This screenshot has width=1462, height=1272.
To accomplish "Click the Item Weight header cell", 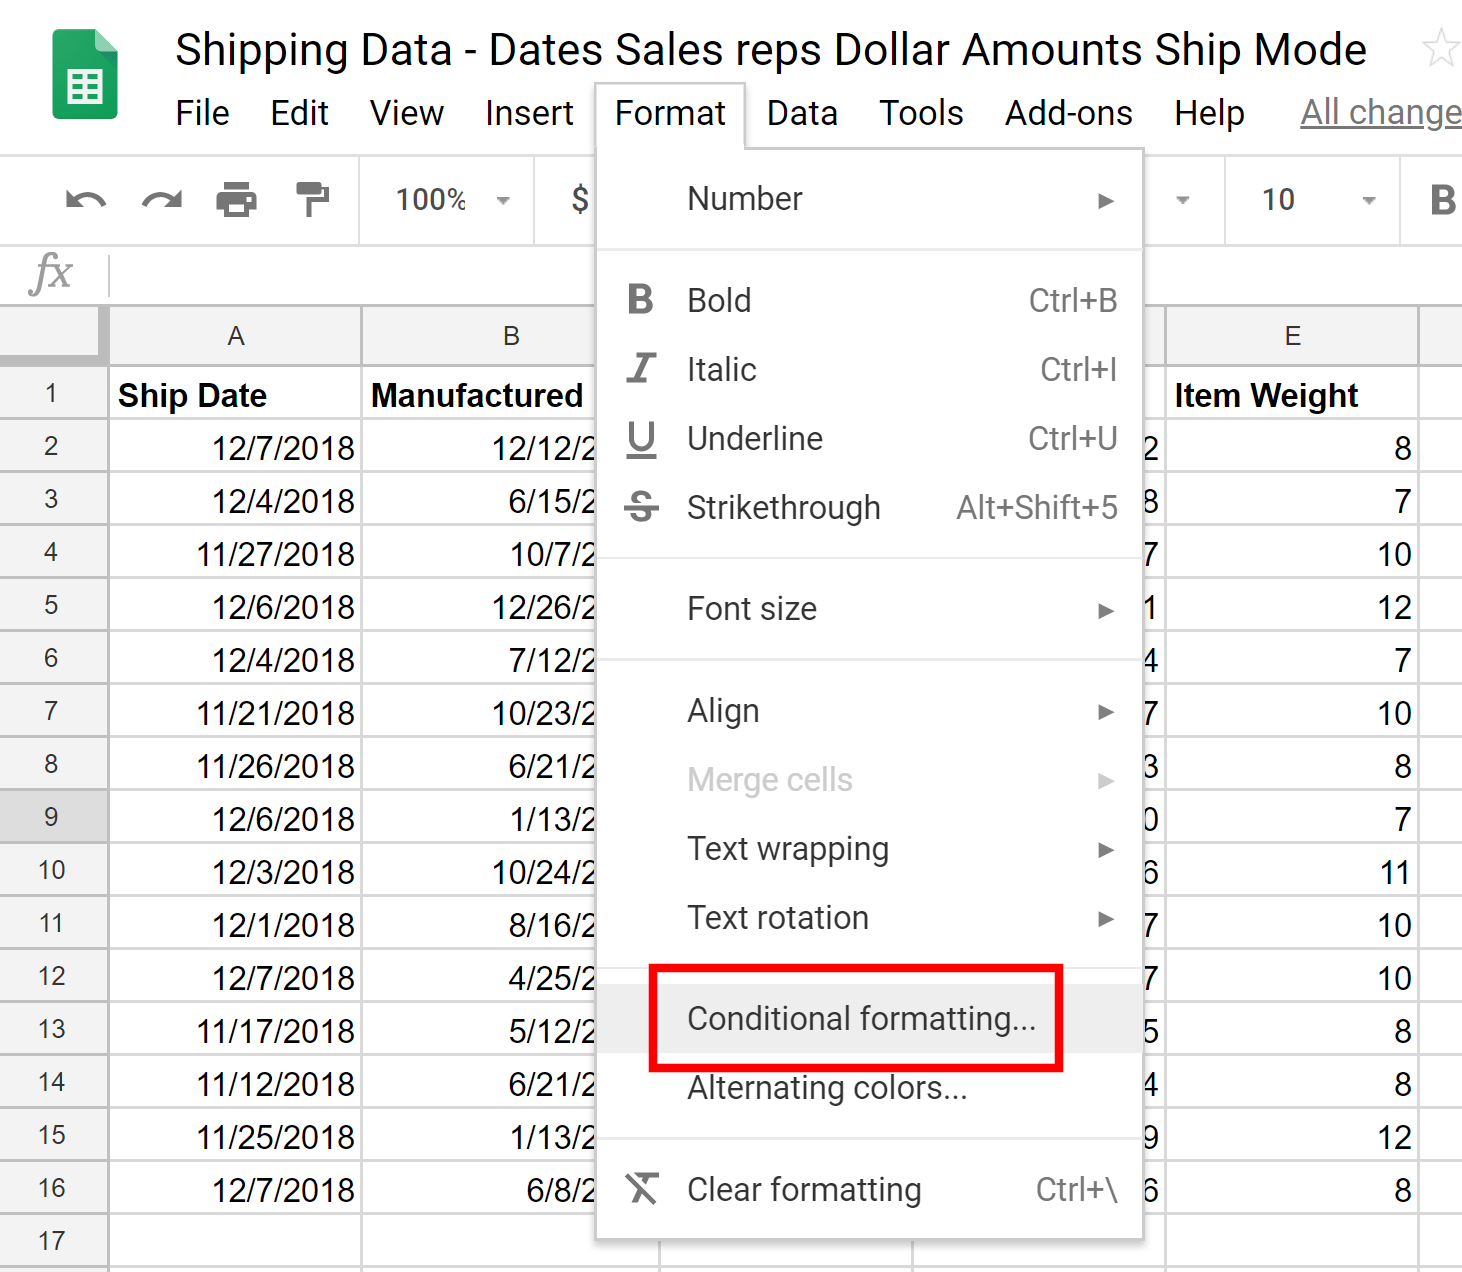I will (x=1292, y=394).
